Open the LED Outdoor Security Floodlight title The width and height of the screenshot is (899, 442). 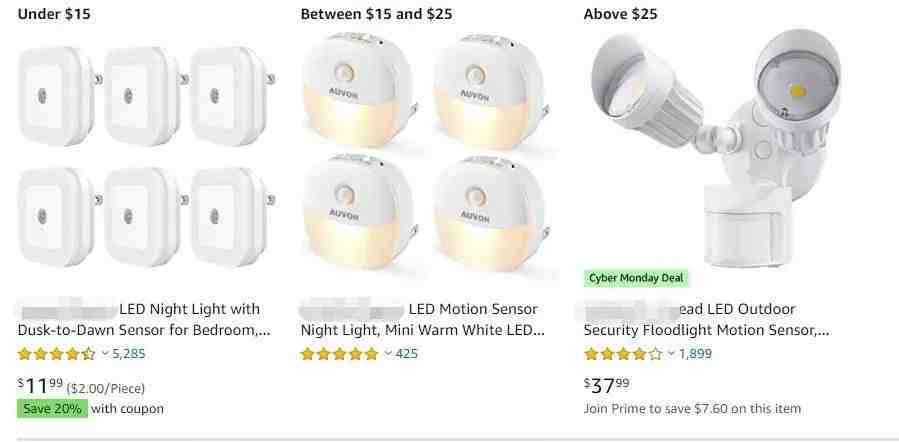point(706,320)
